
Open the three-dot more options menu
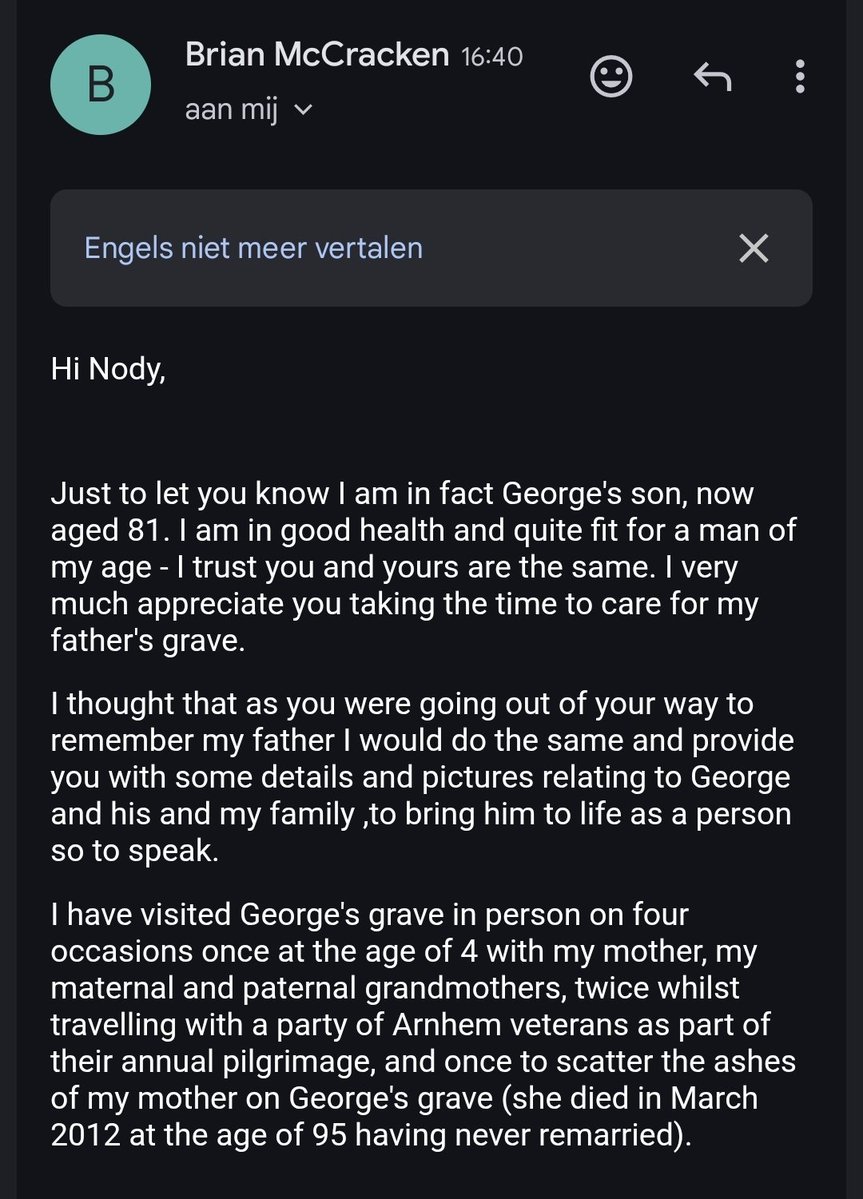pos(800,76)
